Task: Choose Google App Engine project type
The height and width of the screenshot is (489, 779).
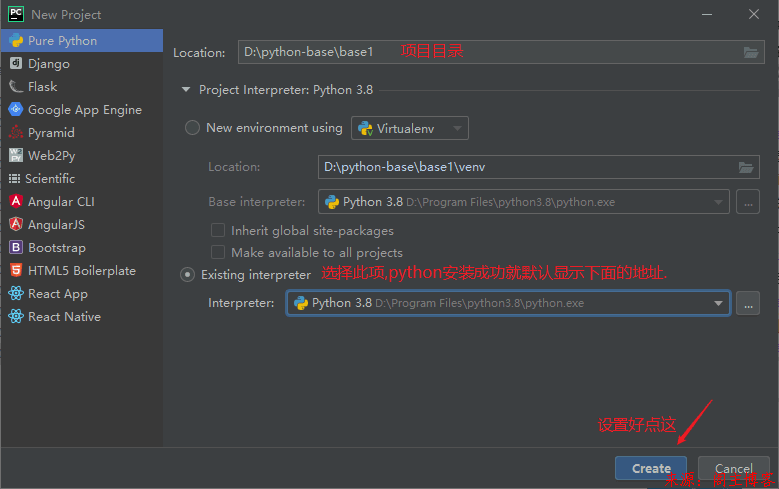Action: click(x=82, y=109)
